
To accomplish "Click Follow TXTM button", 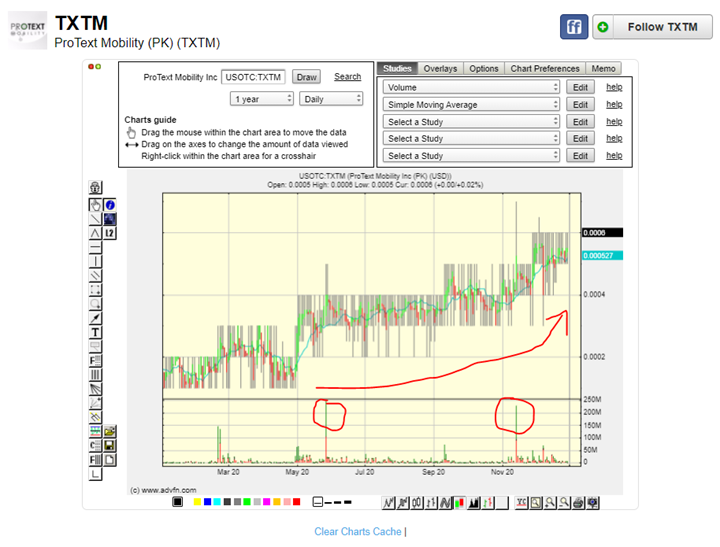I will [663, 27].
